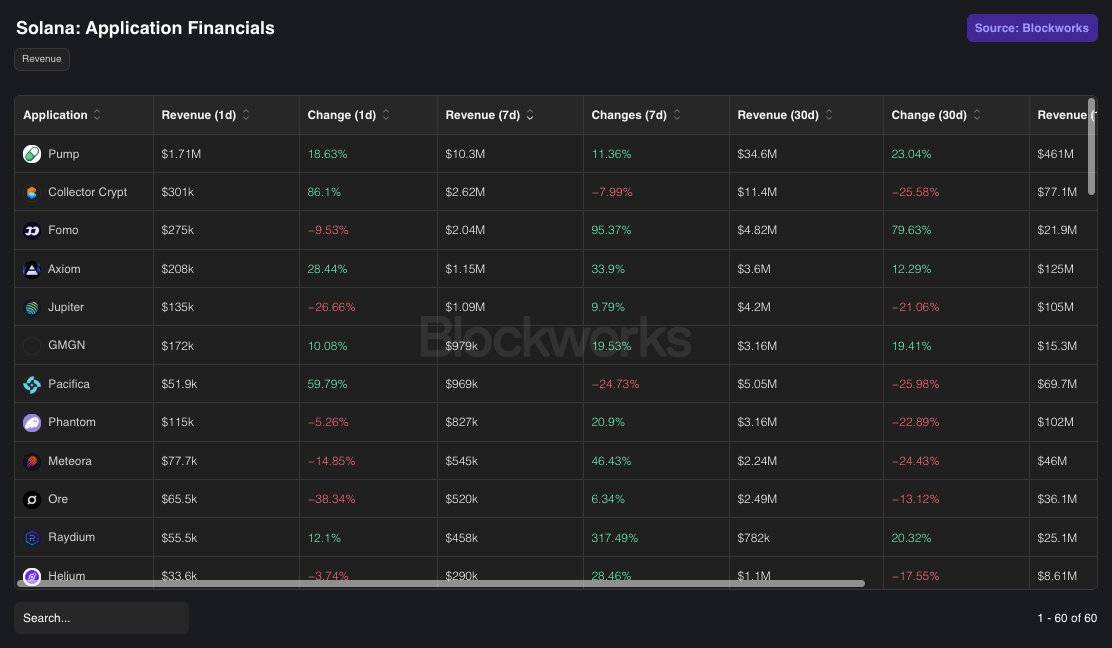Click Raydium's $782k 30-day revenue
Image resolution: width=1112 pixels, height=648 pixels.
coord(753,538)
